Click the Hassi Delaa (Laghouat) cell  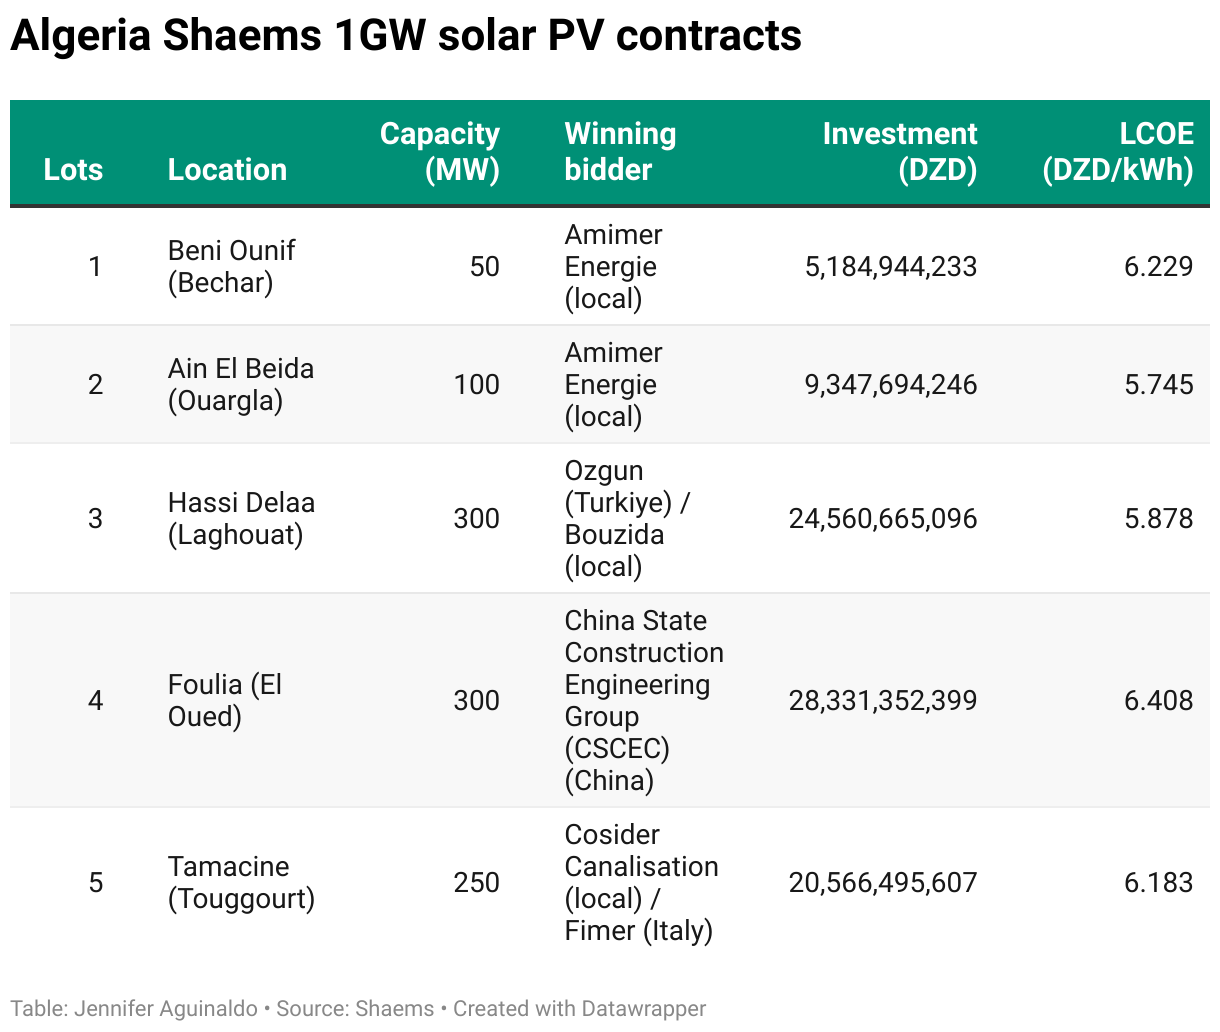click(x=241, y=518)
